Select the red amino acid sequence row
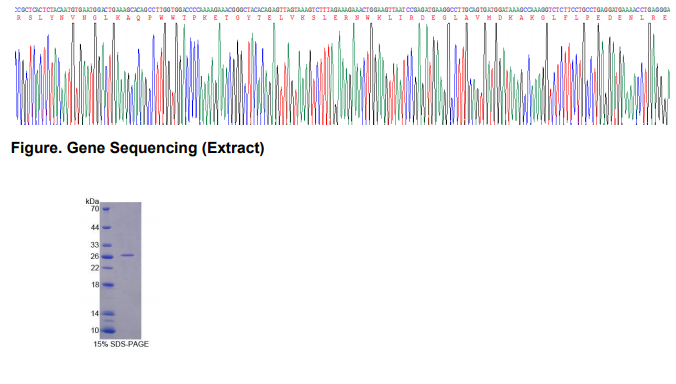This screenshot has height=384, width=676. tap(343, 18)
